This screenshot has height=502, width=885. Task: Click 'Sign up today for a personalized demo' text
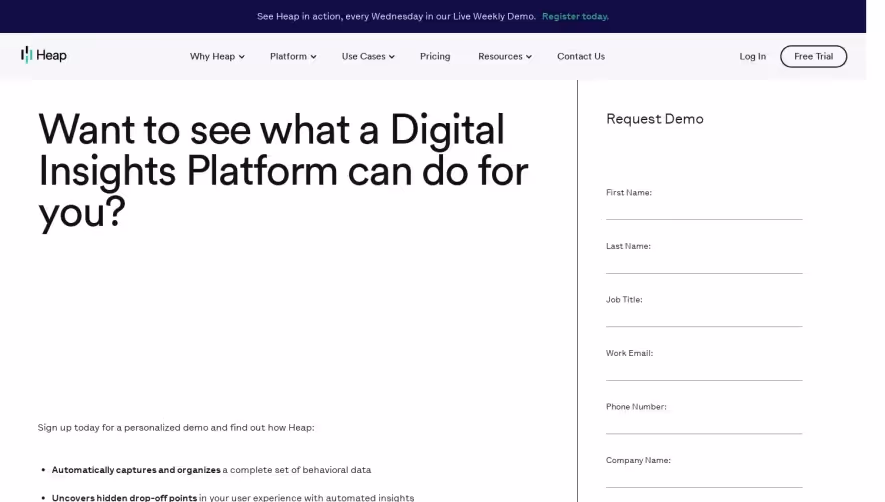click(x=176, y=427)
